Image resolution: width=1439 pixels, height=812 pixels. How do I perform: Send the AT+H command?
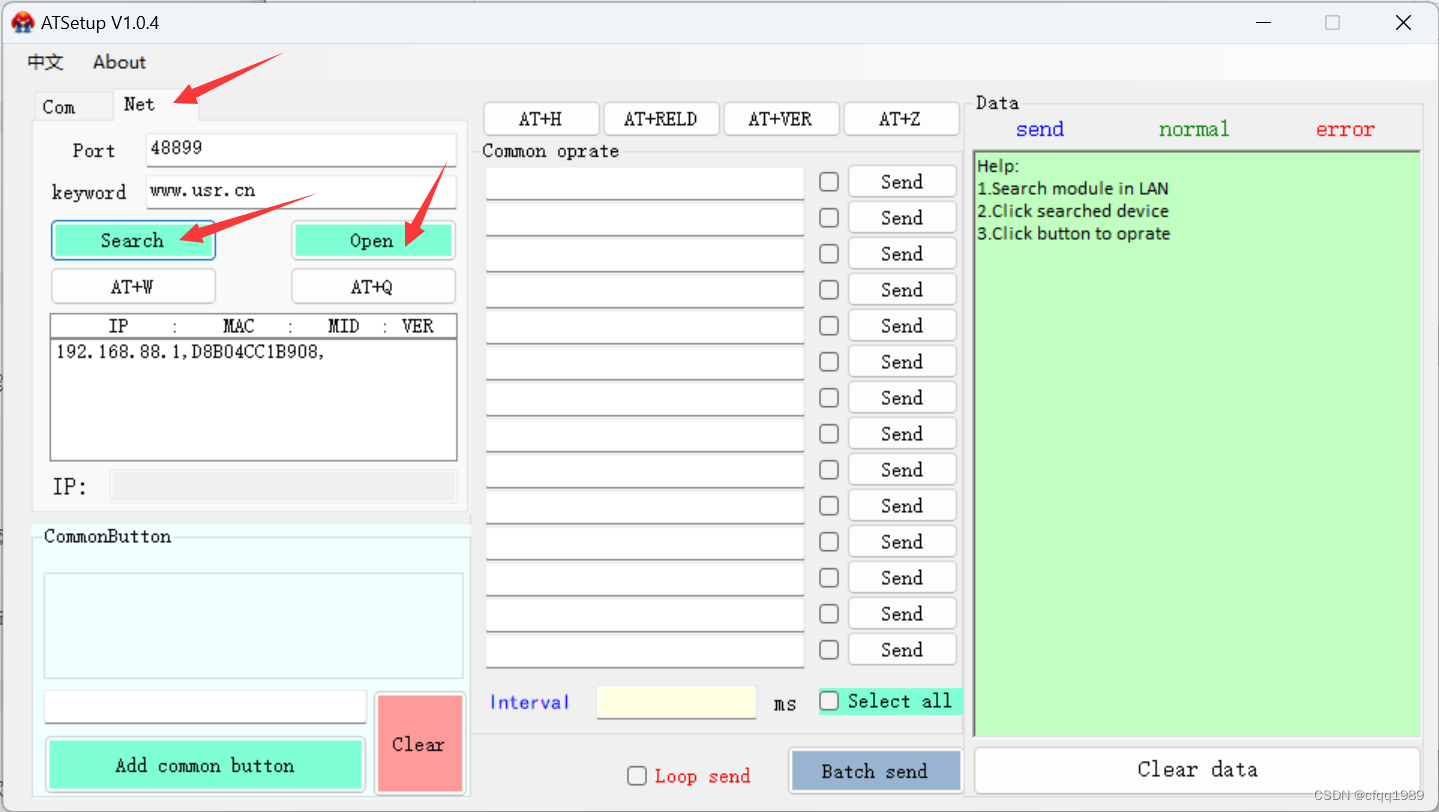(541, 118)
